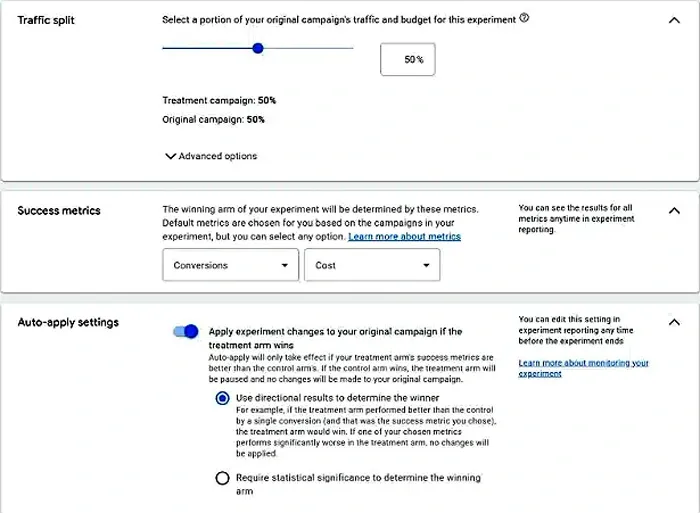Open Learn more about metrics link
This screenshot has height=513, width=700.
pos(404,237)
